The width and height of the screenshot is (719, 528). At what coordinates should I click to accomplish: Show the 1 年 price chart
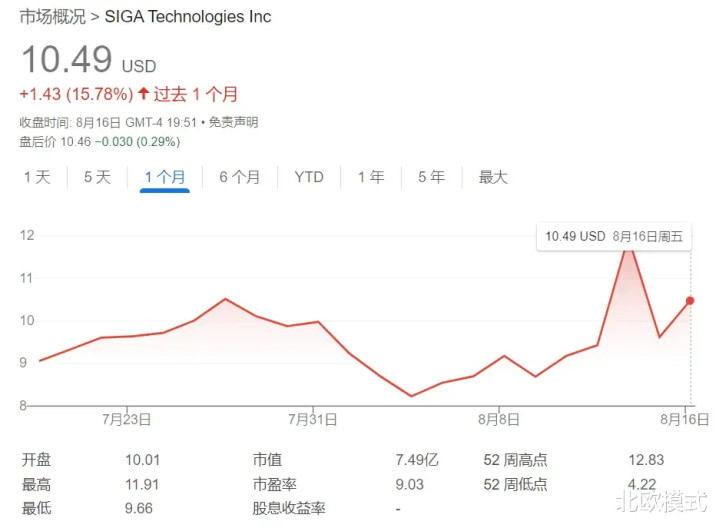pyautogui.click(x=370, y=177)
